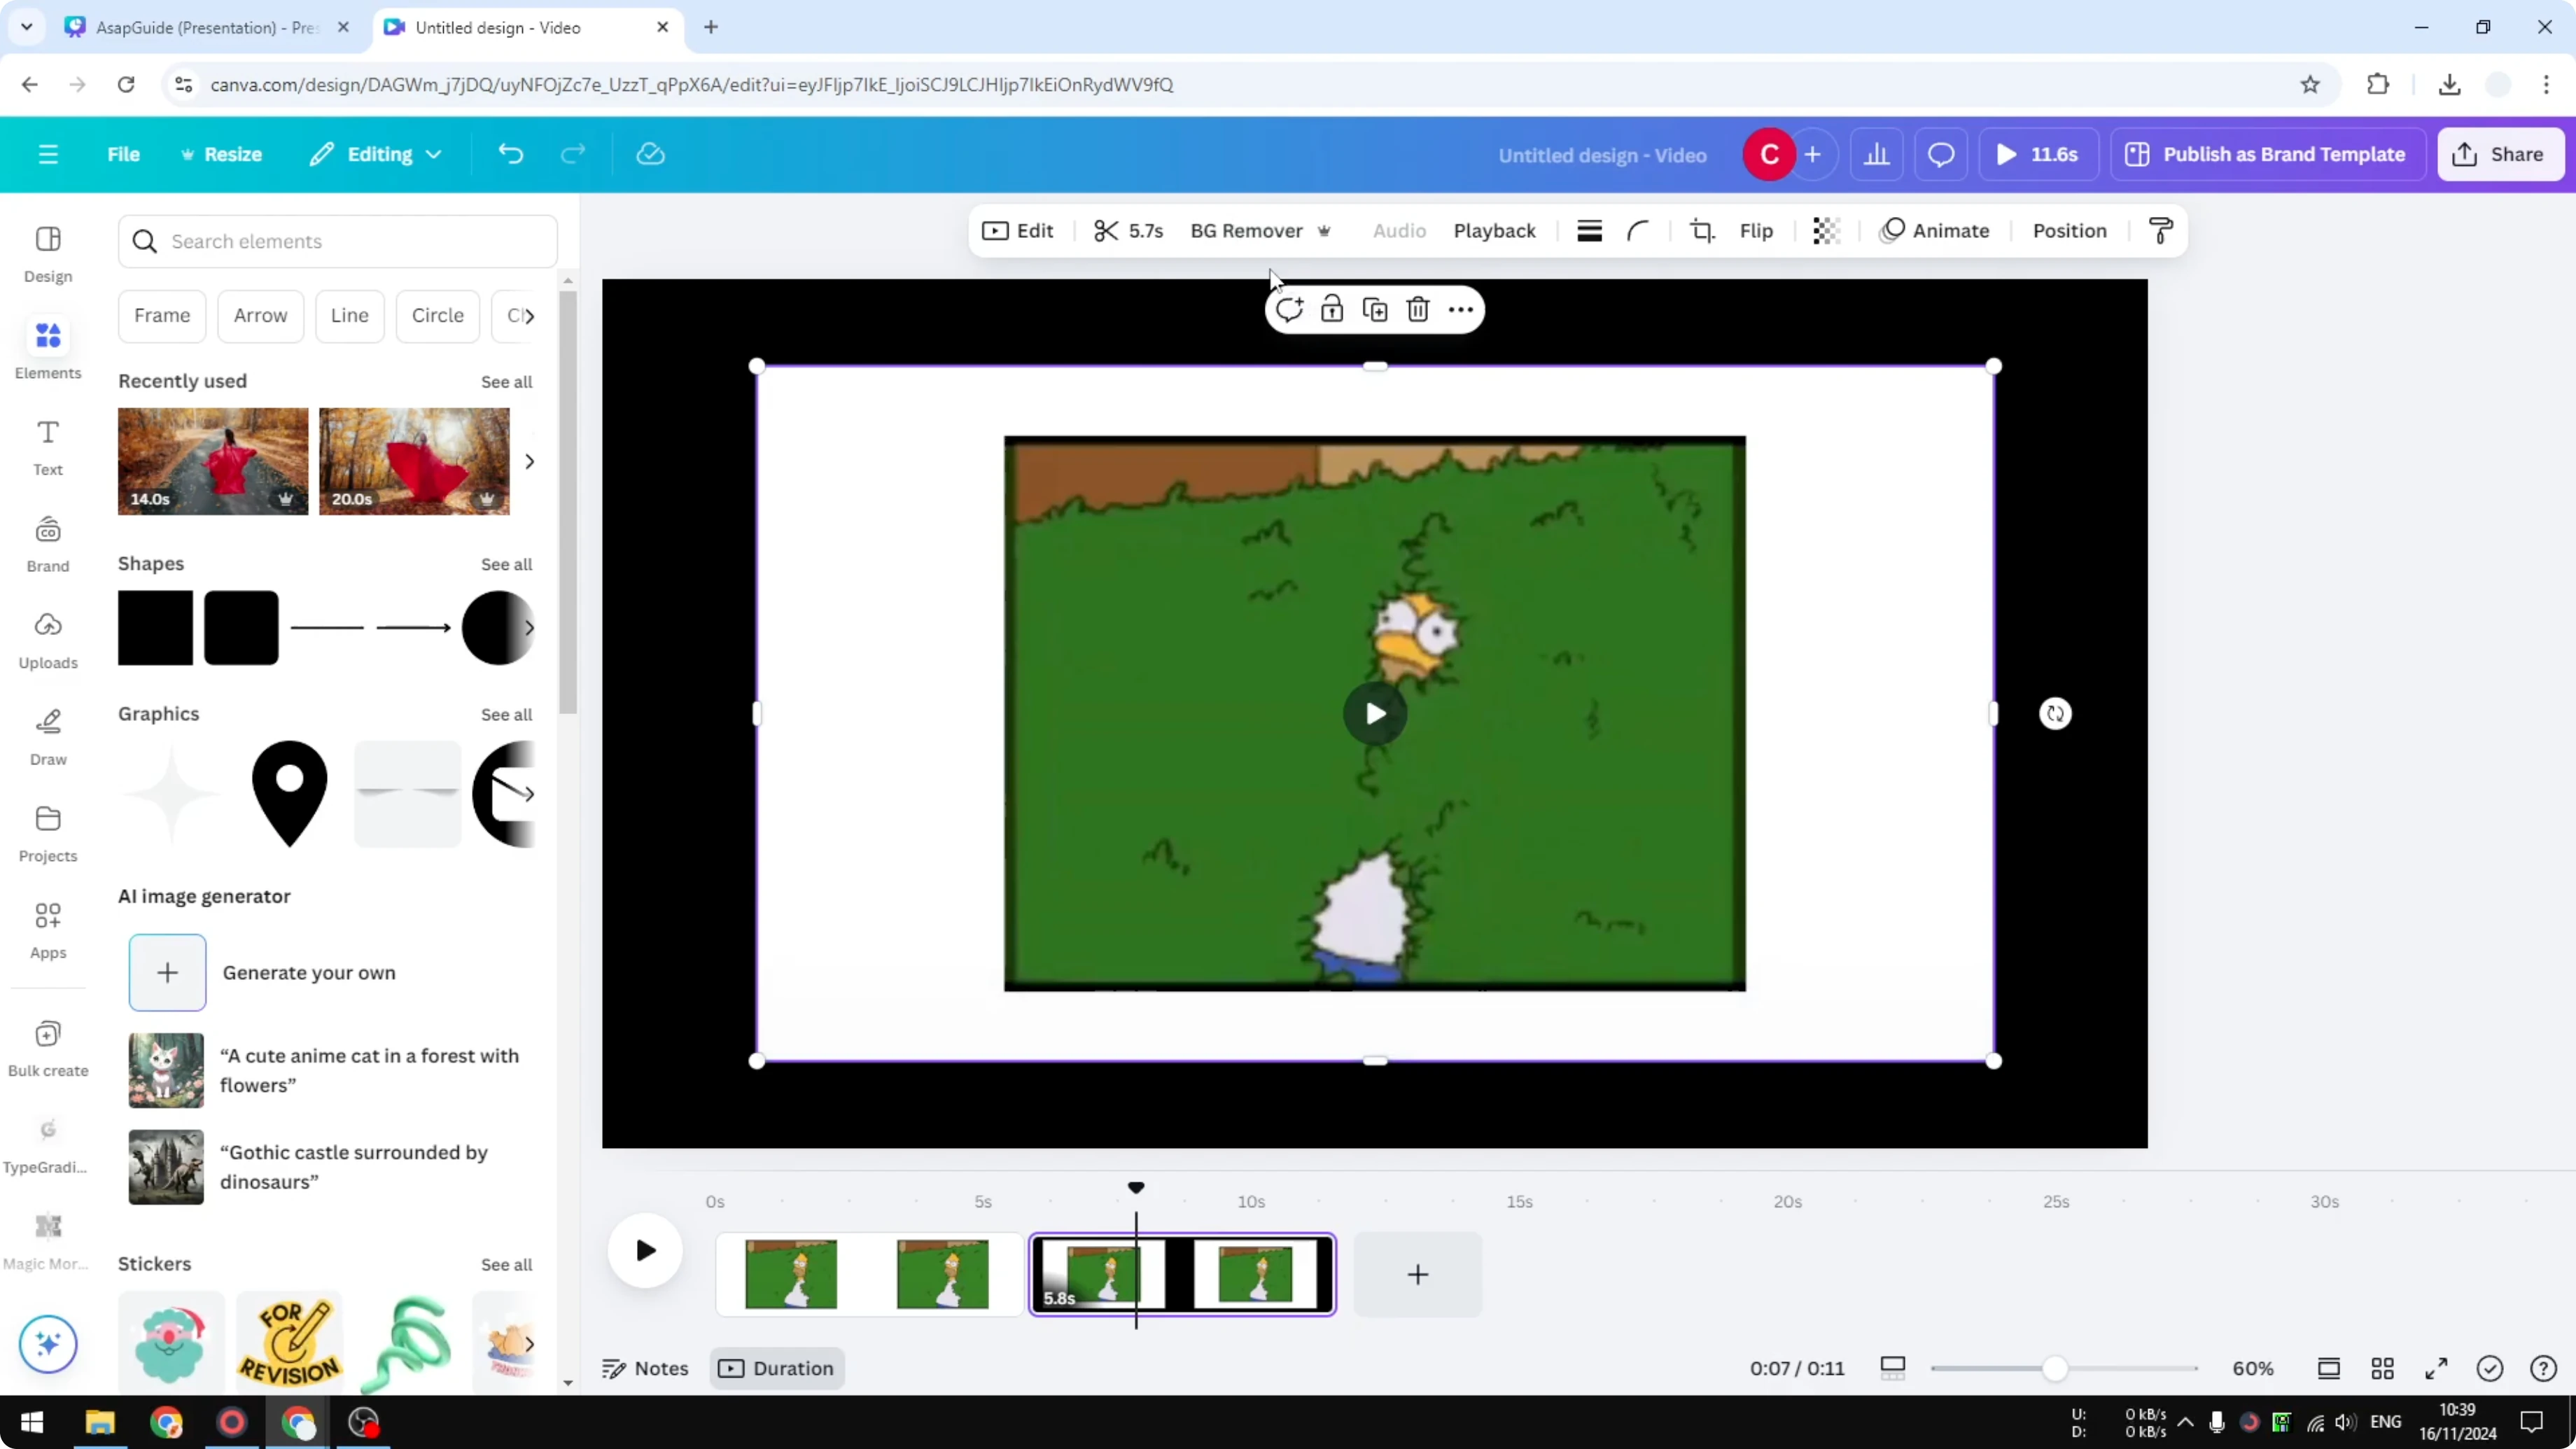Toggle the Duration button in footer
Viewport: 2576px width, 1449px height.
(x=777, y=1368)
